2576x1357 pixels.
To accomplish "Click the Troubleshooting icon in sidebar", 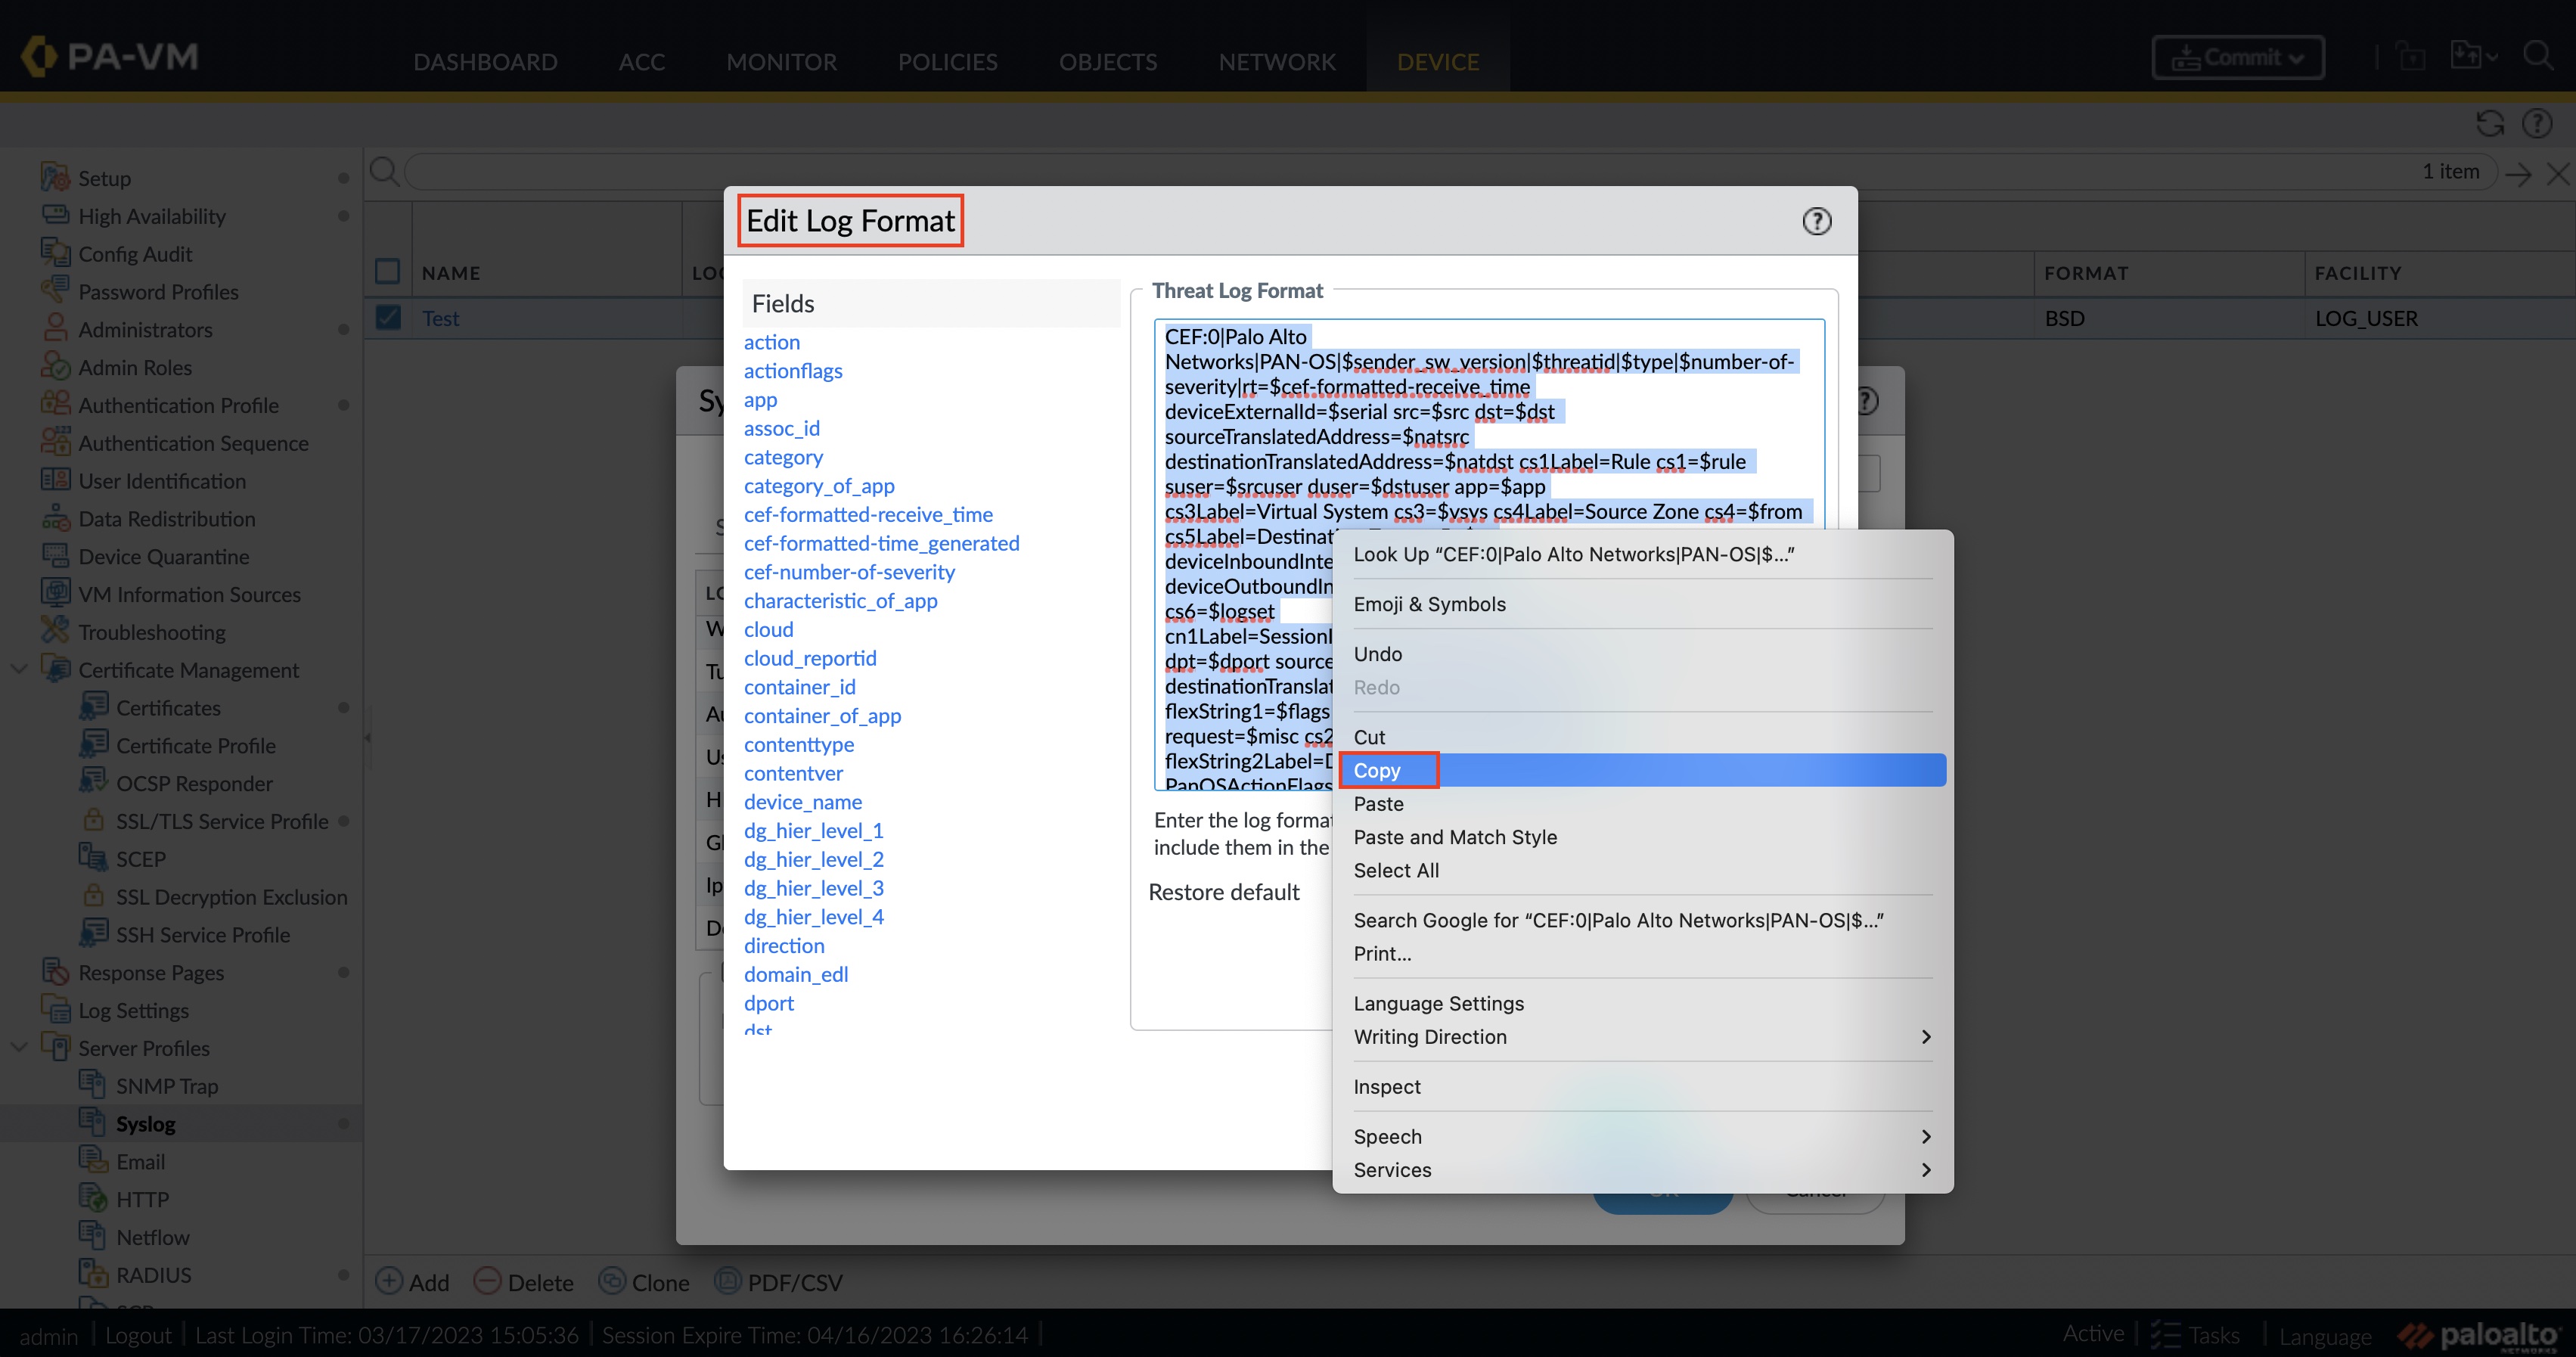I will (55, 631).
